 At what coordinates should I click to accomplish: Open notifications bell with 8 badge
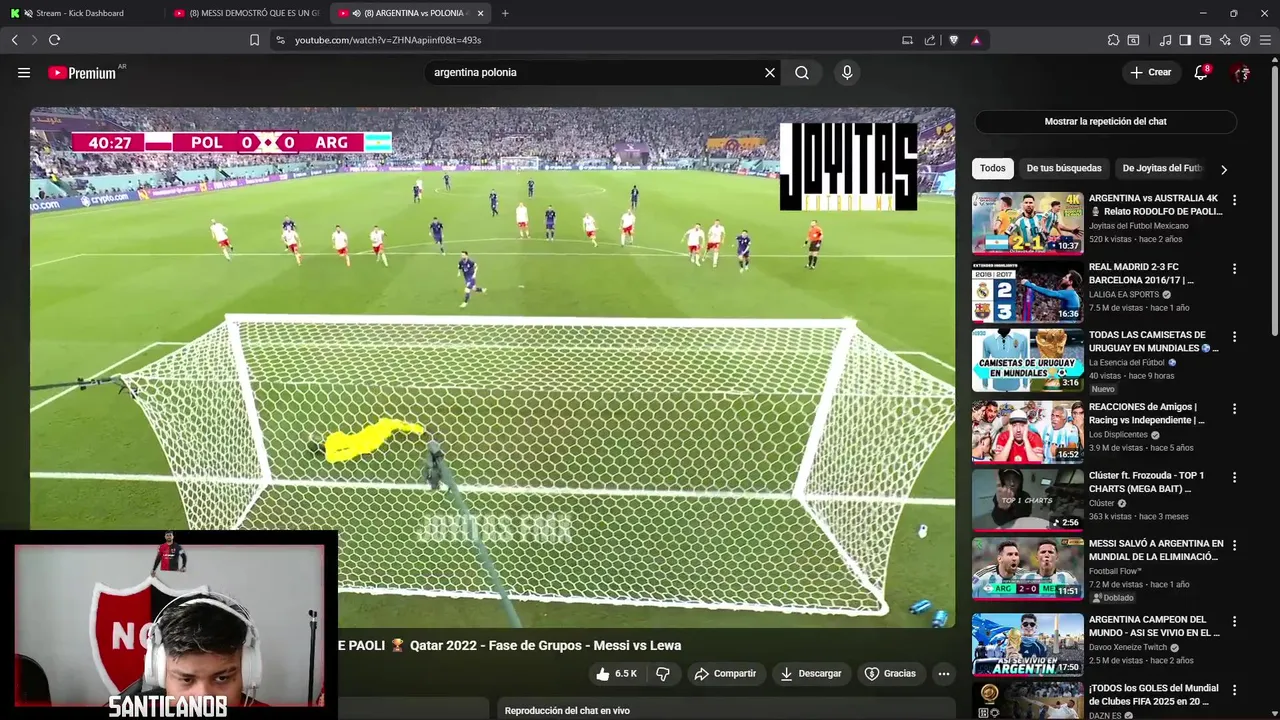pos(1201,73)
